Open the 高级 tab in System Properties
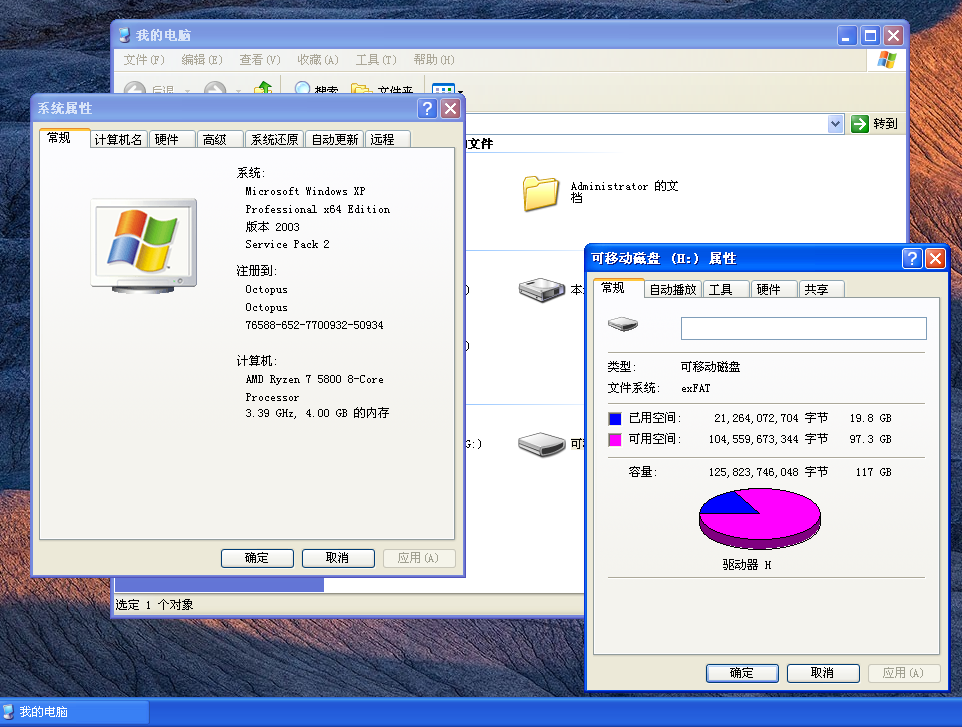The height and width of the screenshot is (727, 962). click(220, 140)
